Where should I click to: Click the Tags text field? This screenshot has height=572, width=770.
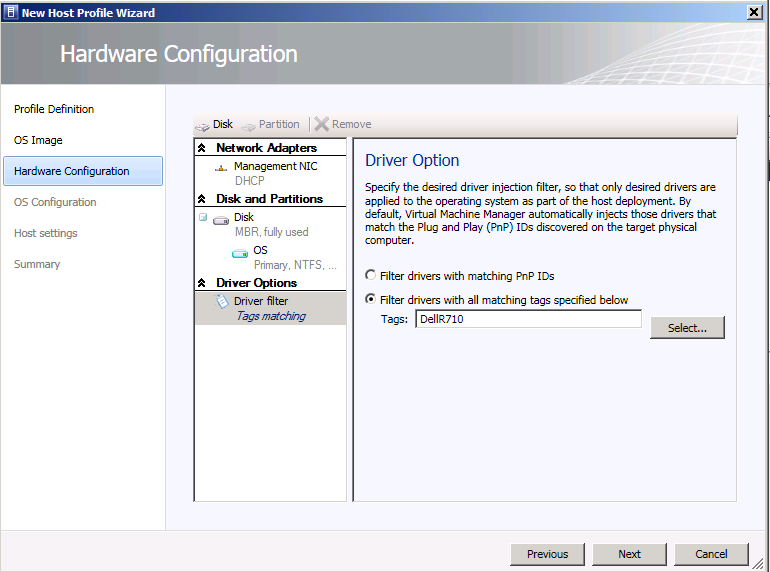coord(528,319)
